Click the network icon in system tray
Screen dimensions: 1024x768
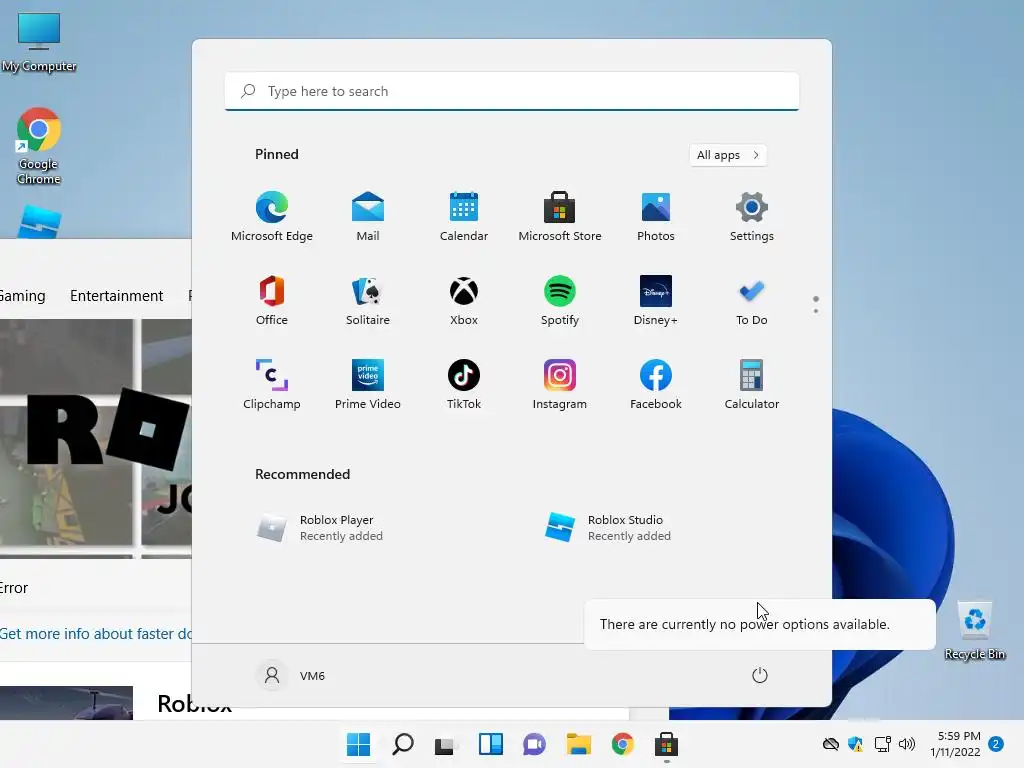882,744
